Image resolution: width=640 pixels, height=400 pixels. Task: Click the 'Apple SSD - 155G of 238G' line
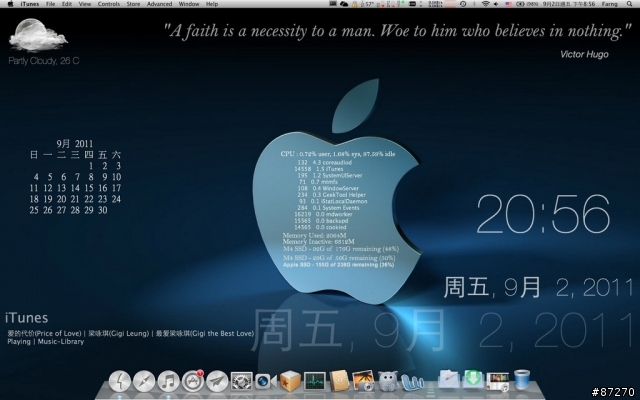[338, 264]
